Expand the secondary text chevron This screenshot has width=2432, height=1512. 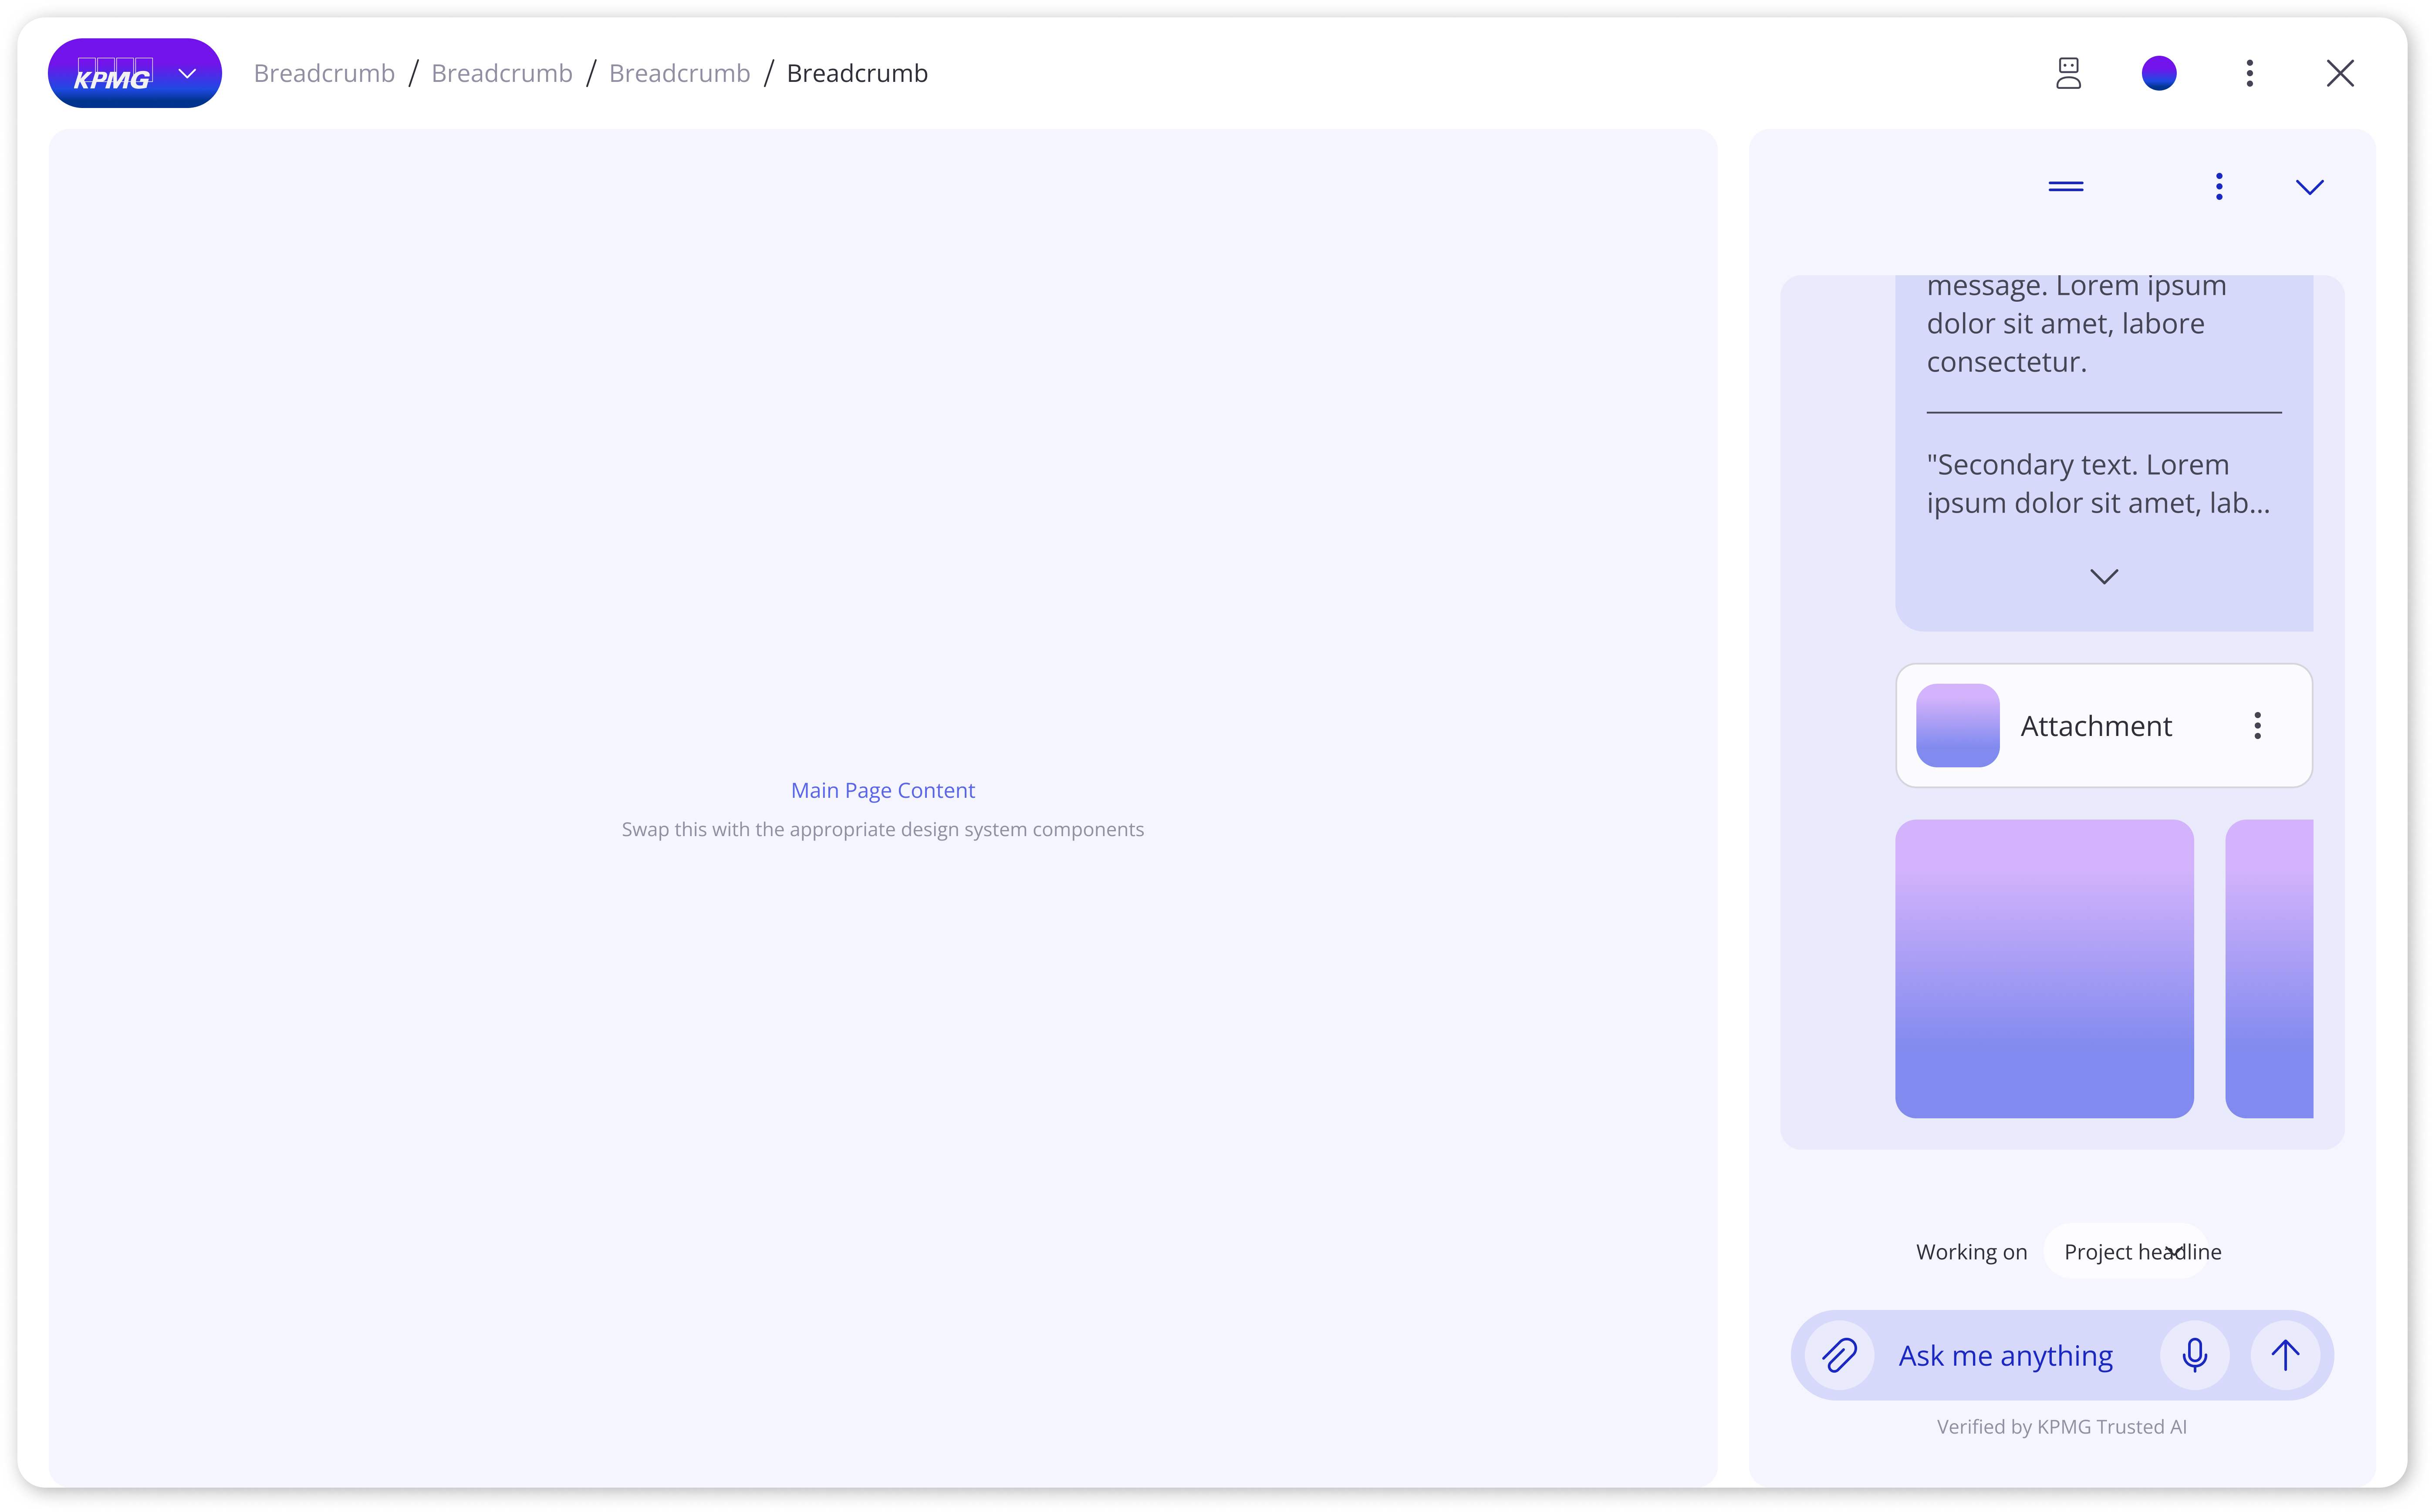(2104, 577)
